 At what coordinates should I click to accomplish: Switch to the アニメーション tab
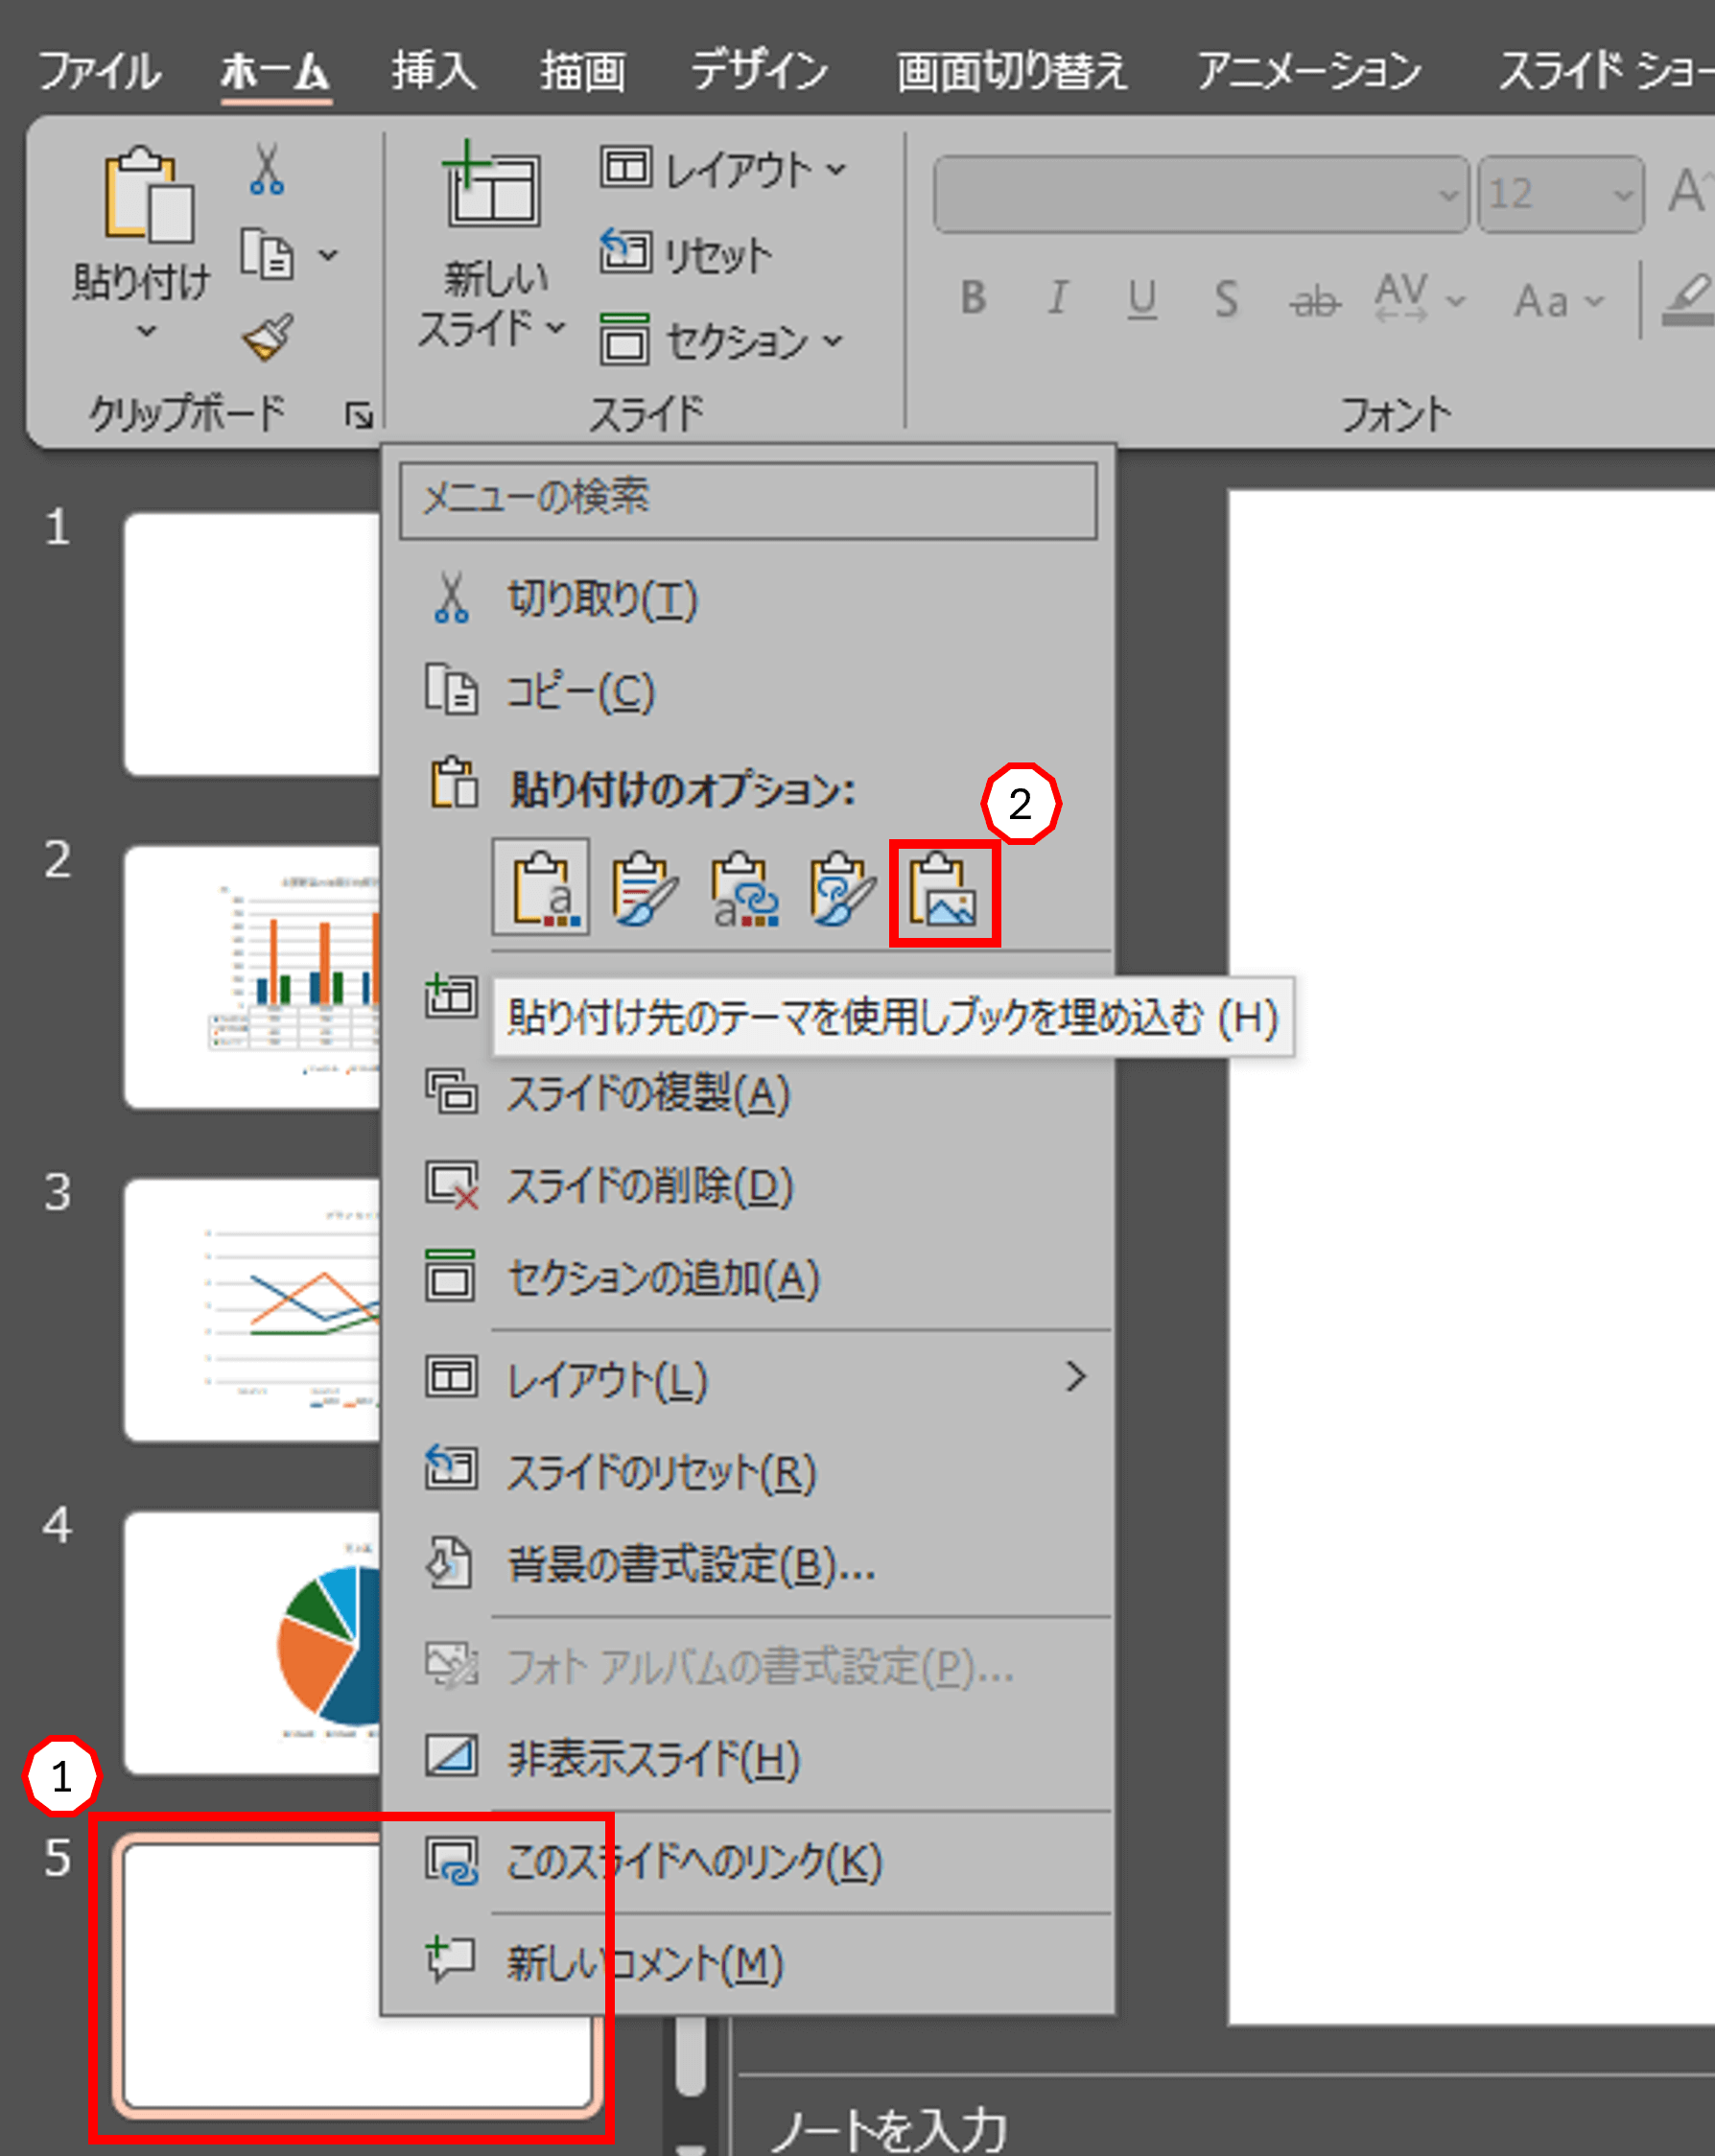[1309, 70]
